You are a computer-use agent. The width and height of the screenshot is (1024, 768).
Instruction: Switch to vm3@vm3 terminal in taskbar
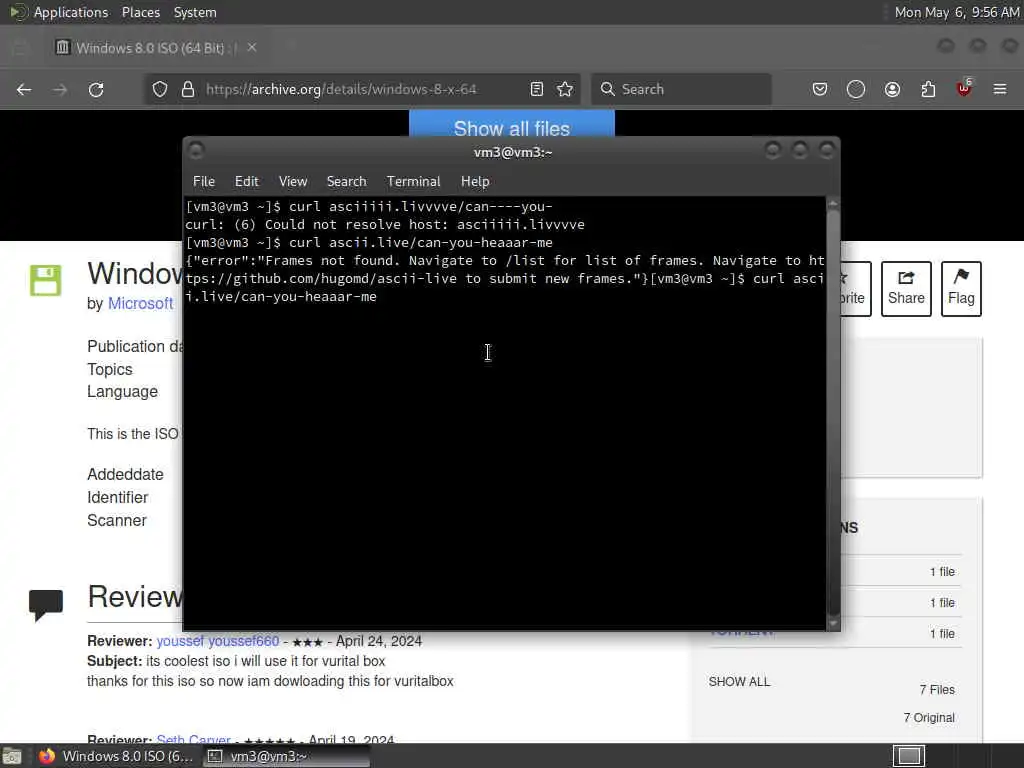[285, 756]
